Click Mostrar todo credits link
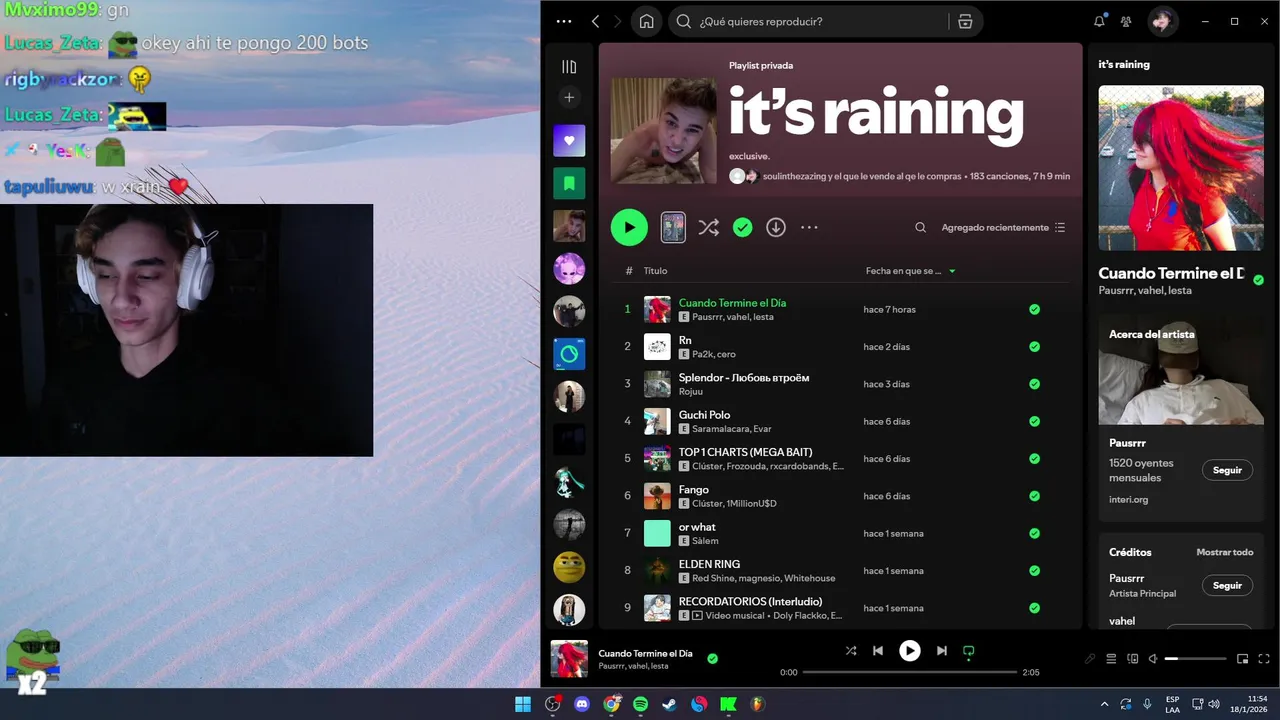The height and width of the screenshot is (720, 1280). click(x=1225, y=552)
